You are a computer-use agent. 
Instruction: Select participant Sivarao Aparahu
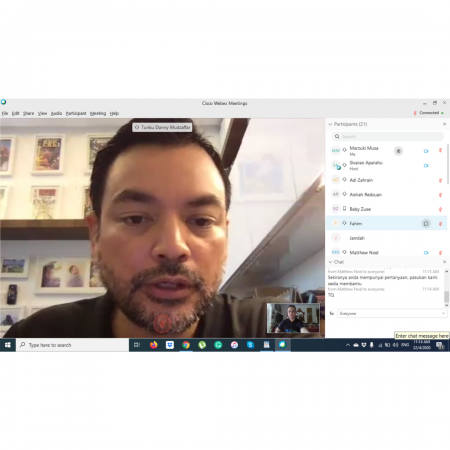tap(386, 165)
